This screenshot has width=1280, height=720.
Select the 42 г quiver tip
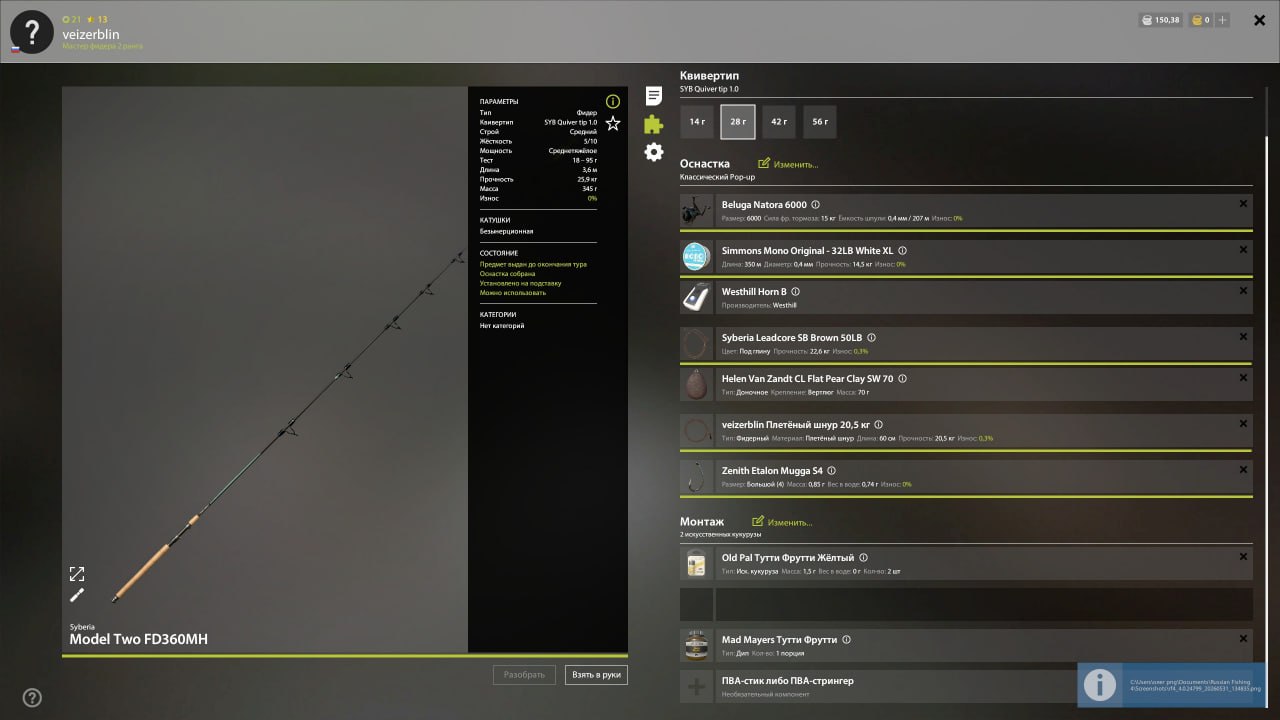coord(779,122)
